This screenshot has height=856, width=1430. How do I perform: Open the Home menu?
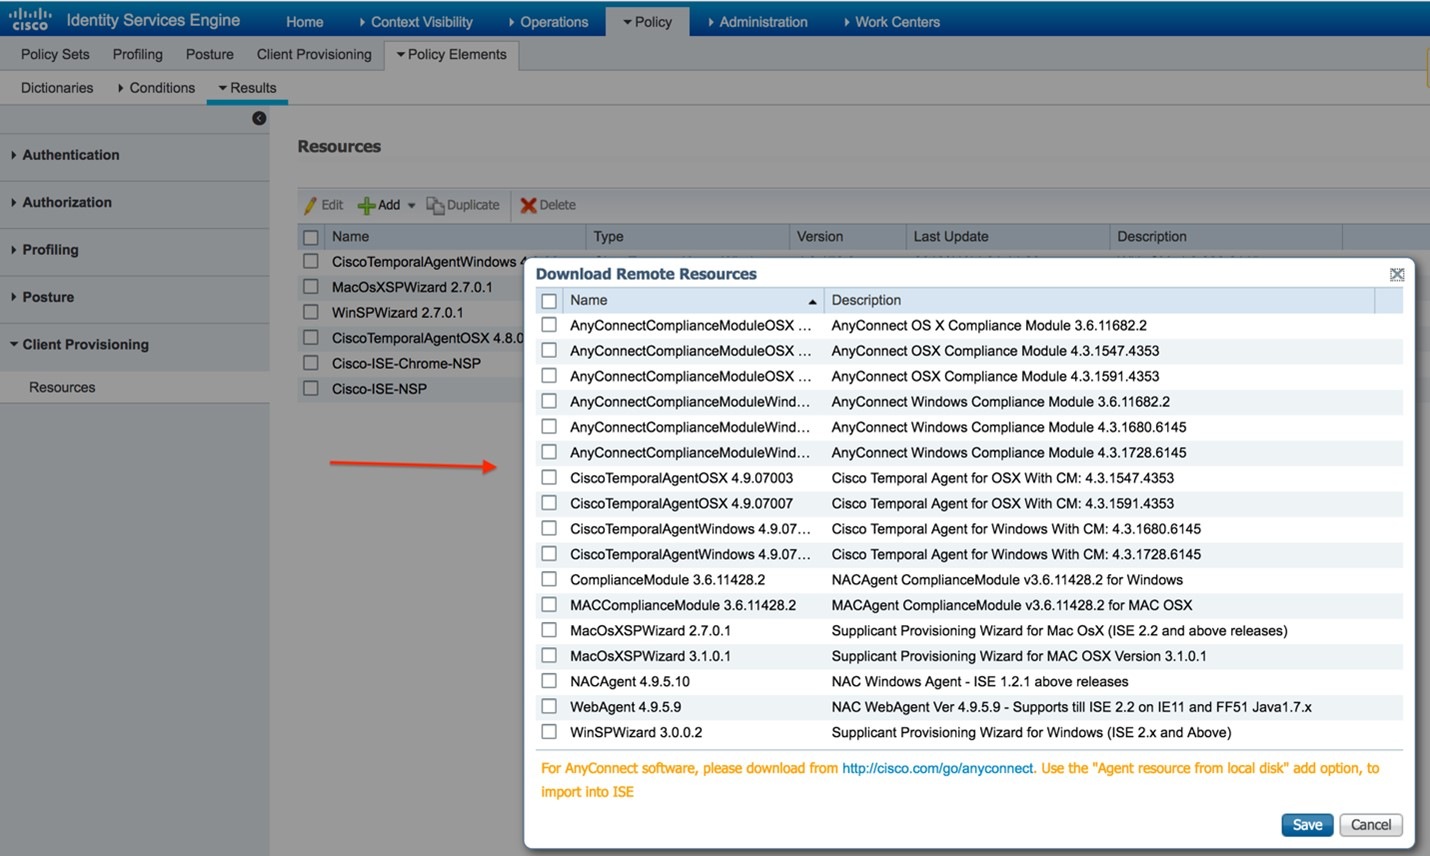(305, 22)
